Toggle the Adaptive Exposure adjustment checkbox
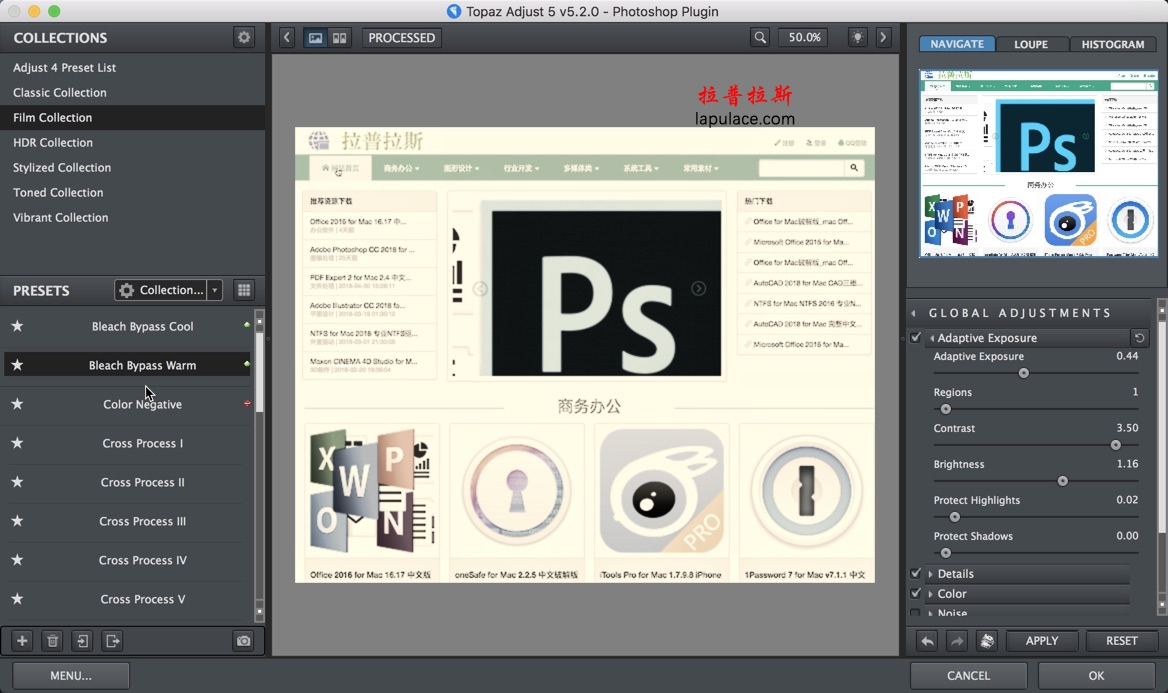 [x=916, y=337]
